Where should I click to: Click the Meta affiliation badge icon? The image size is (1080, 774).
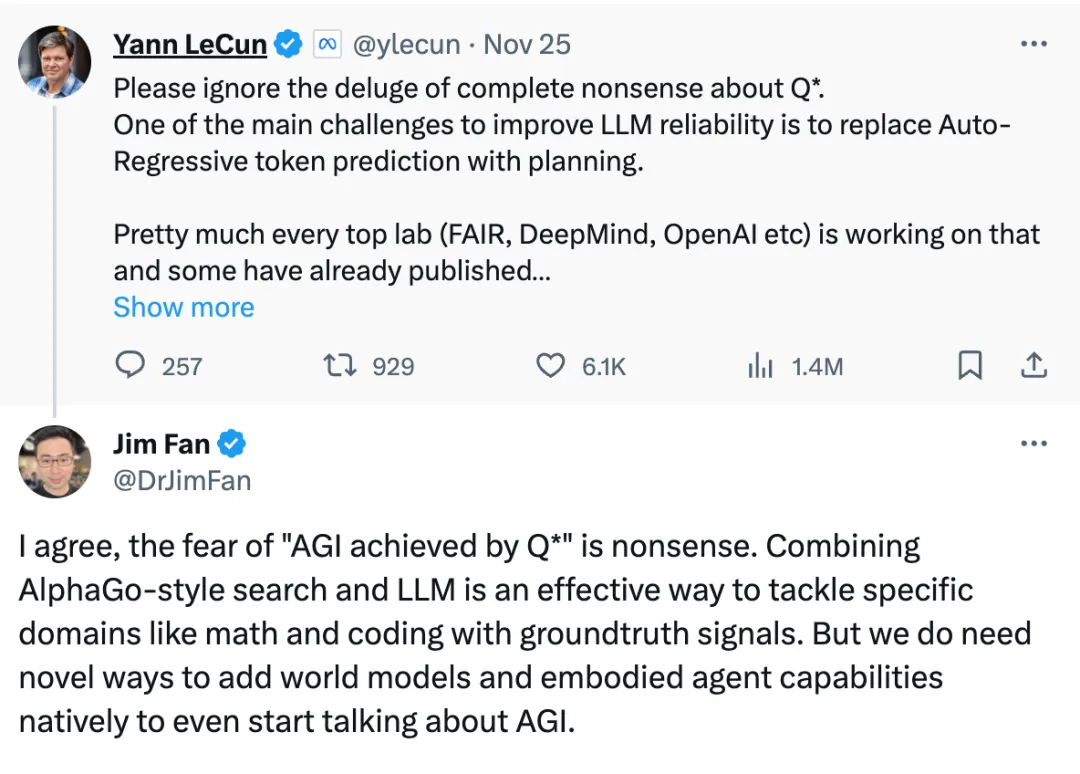coord(327,45)
